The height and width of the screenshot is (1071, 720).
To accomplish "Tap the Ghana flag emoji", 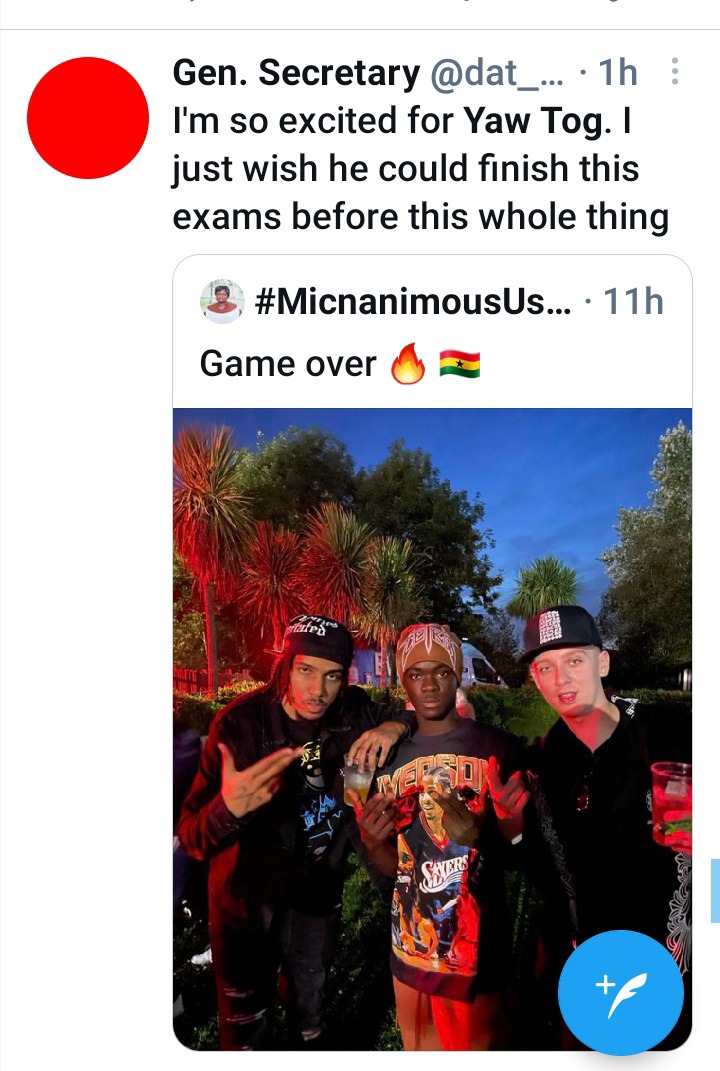I will (x=459, y=364).
